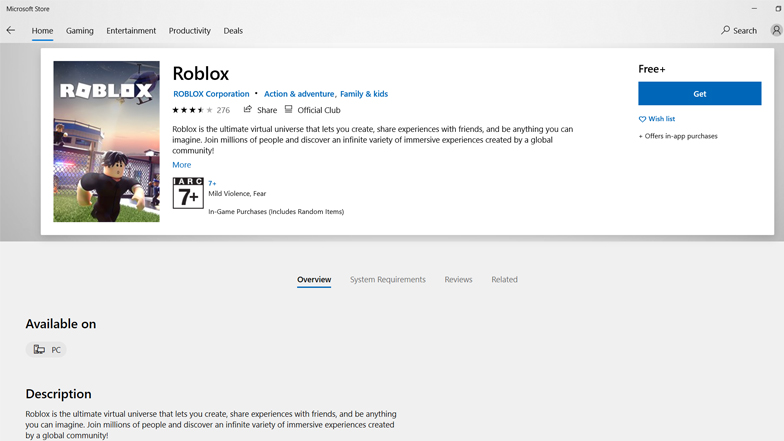Click the Roblox cover art thumbnail
This screenshot has width=784, height=441.
106,142
